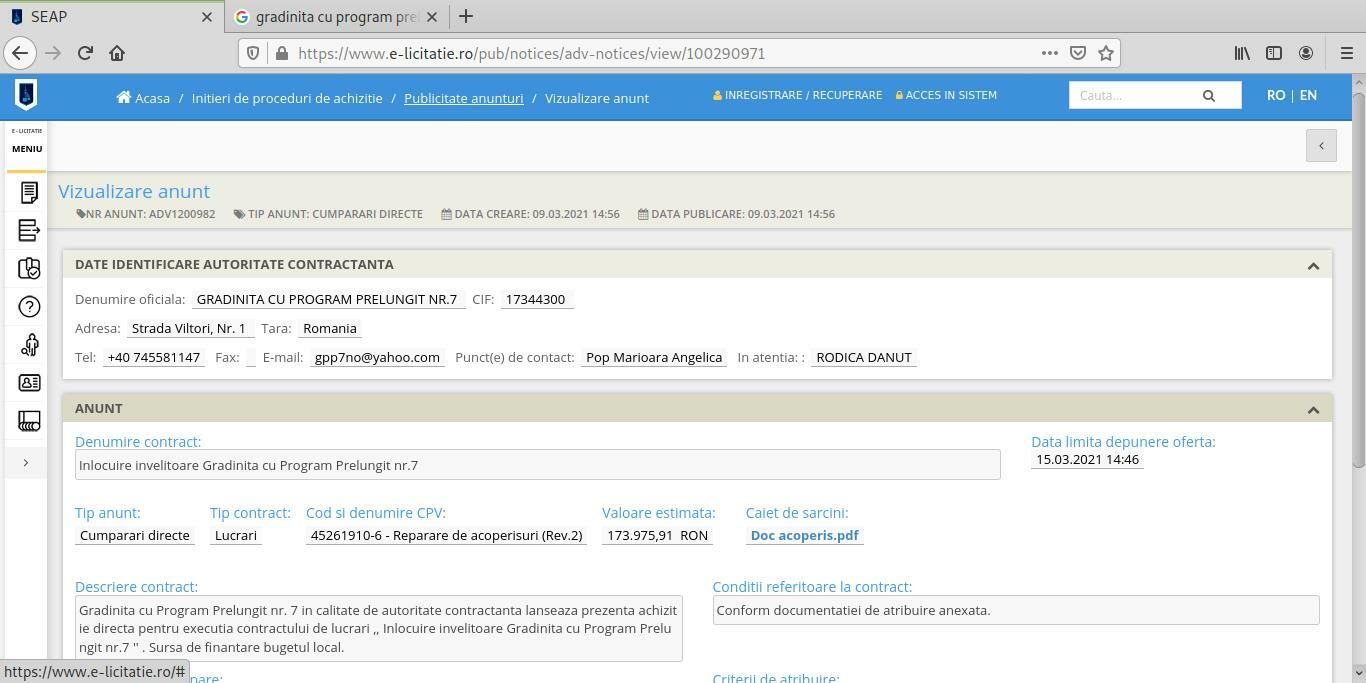Open the Firefox hamburger menu
Screen dimensions: 1366x683
click(x=1346, y=53)
